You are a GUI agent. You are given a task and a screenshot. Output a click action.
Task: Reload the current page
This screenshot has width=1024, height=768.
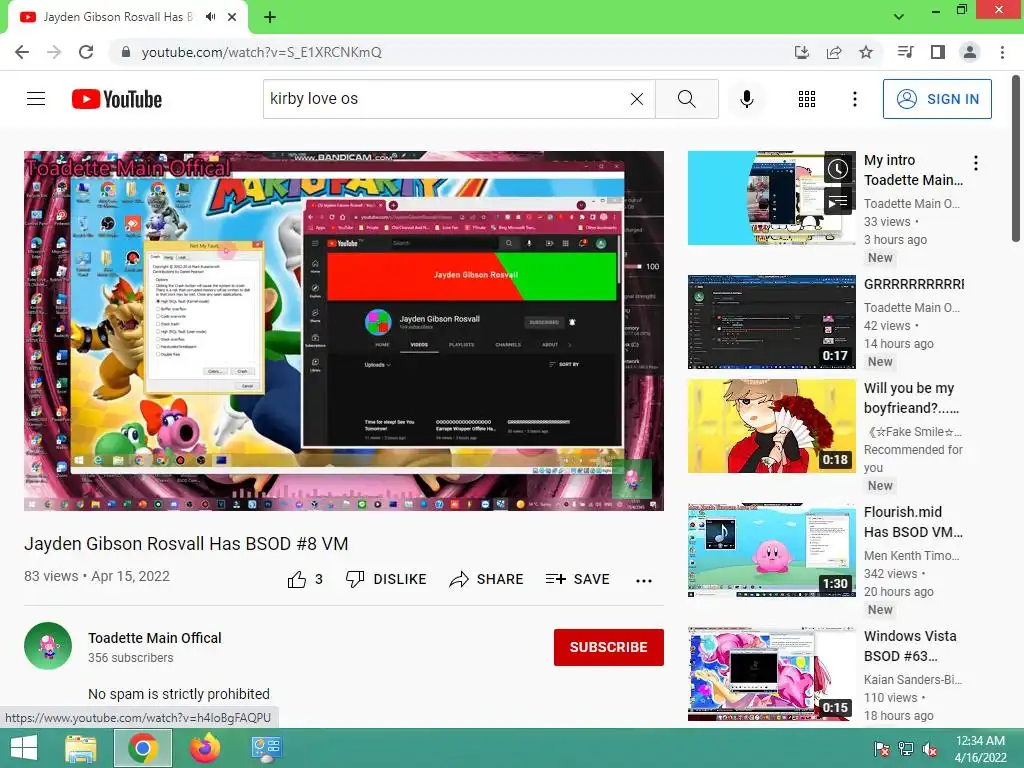pos(86,52)
